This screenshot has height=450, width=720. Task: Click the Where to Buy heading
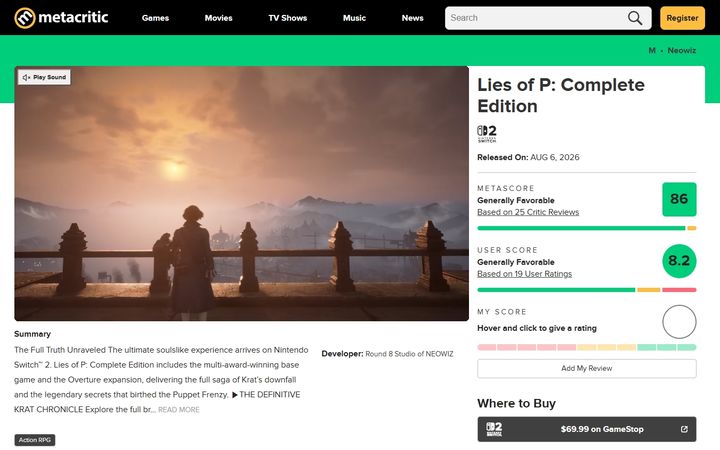pos(516,403)
